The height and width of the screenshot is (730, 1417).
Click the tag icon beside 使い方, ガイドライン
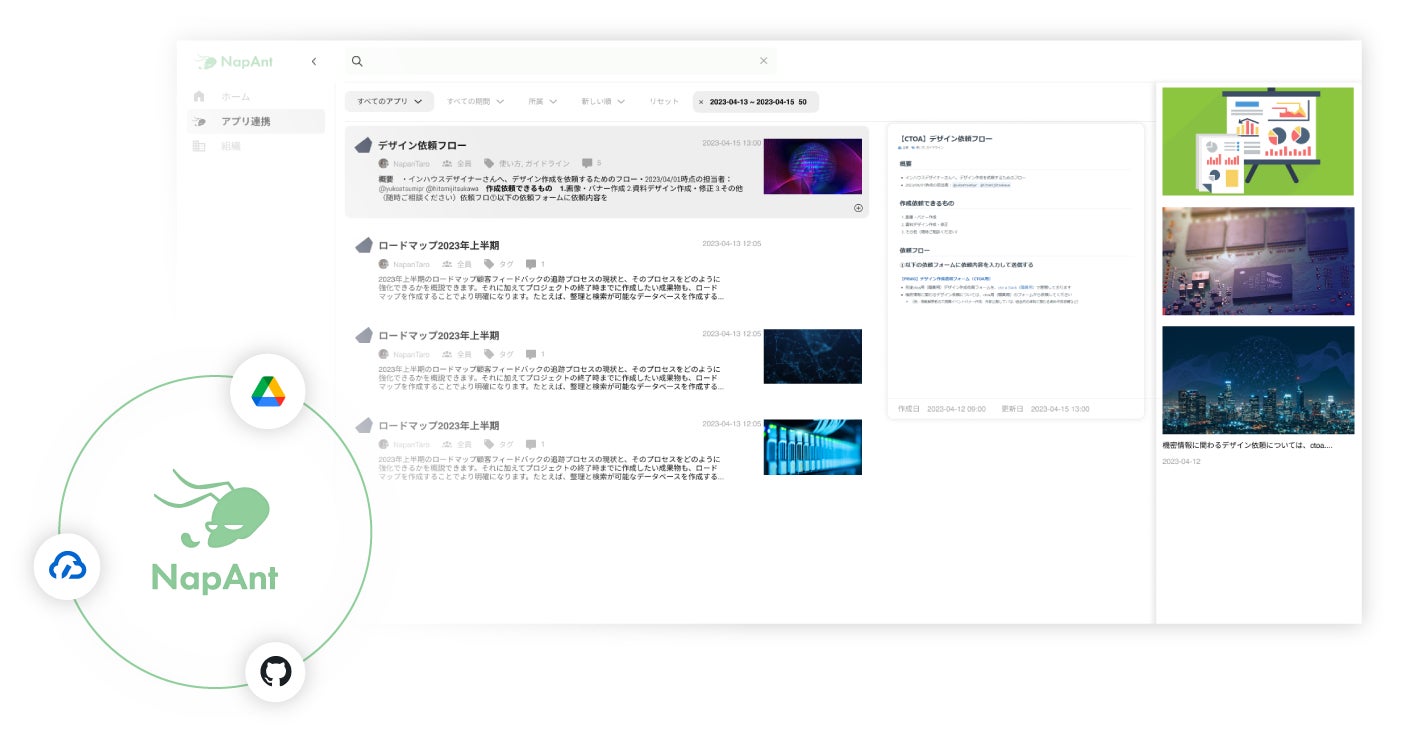click(489, 163)
